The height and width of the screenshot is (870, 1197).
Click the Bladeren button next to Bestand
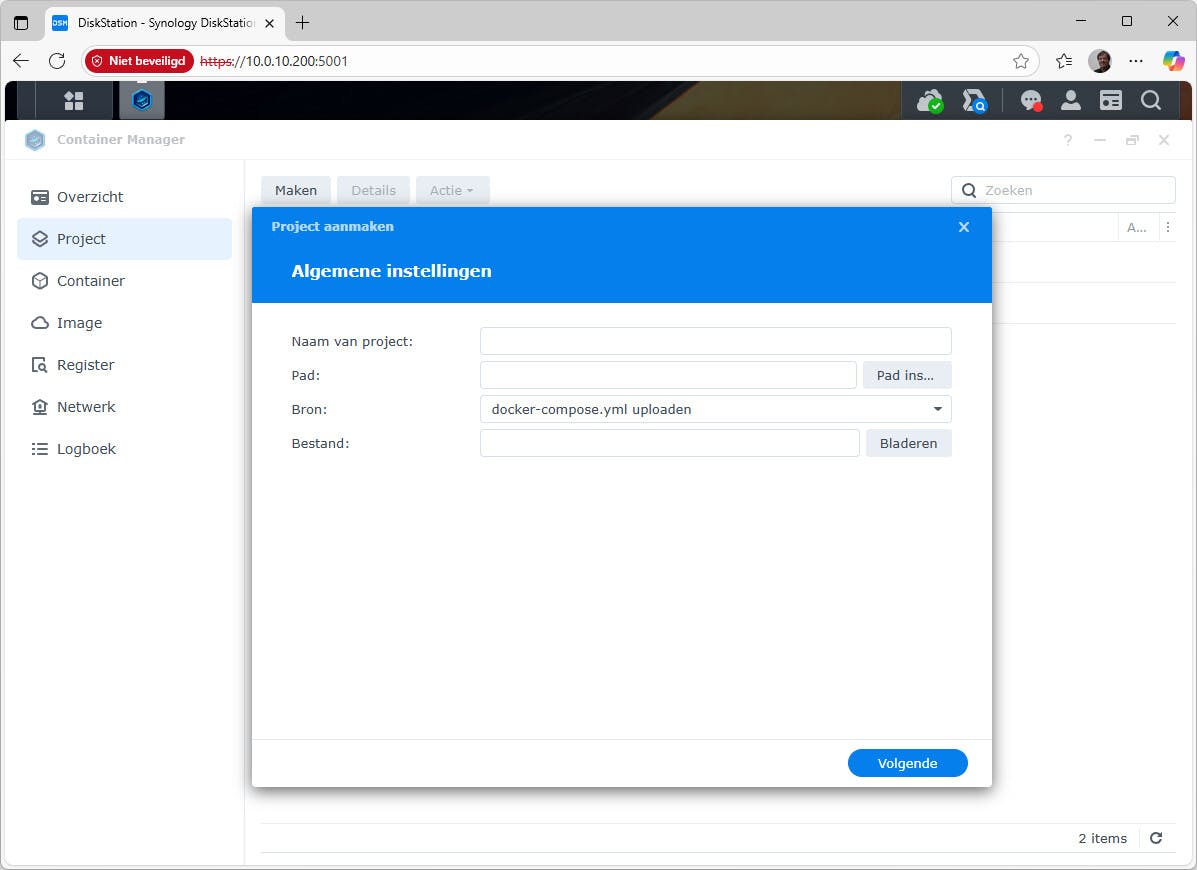click(908, 443)
